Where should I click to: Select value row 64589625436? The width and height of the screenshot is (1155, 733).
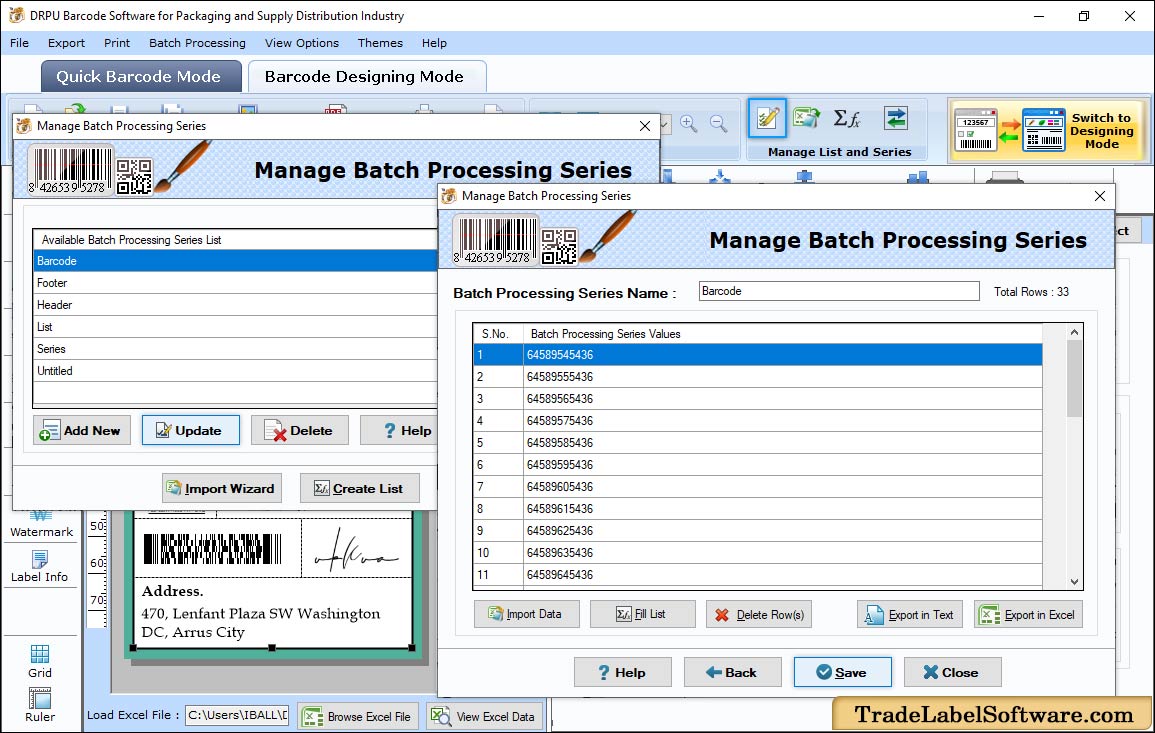click(x=758, y=531)
